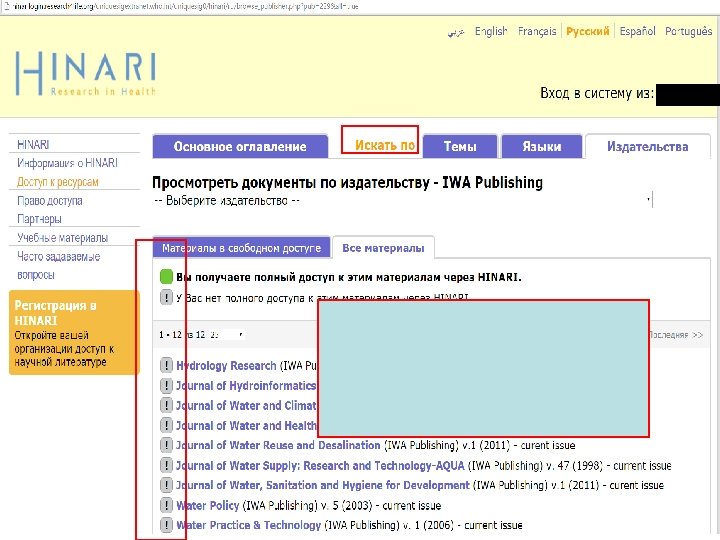Open 'Партнеры' sidebar link

pyautogui.click(x=39, y=219)
